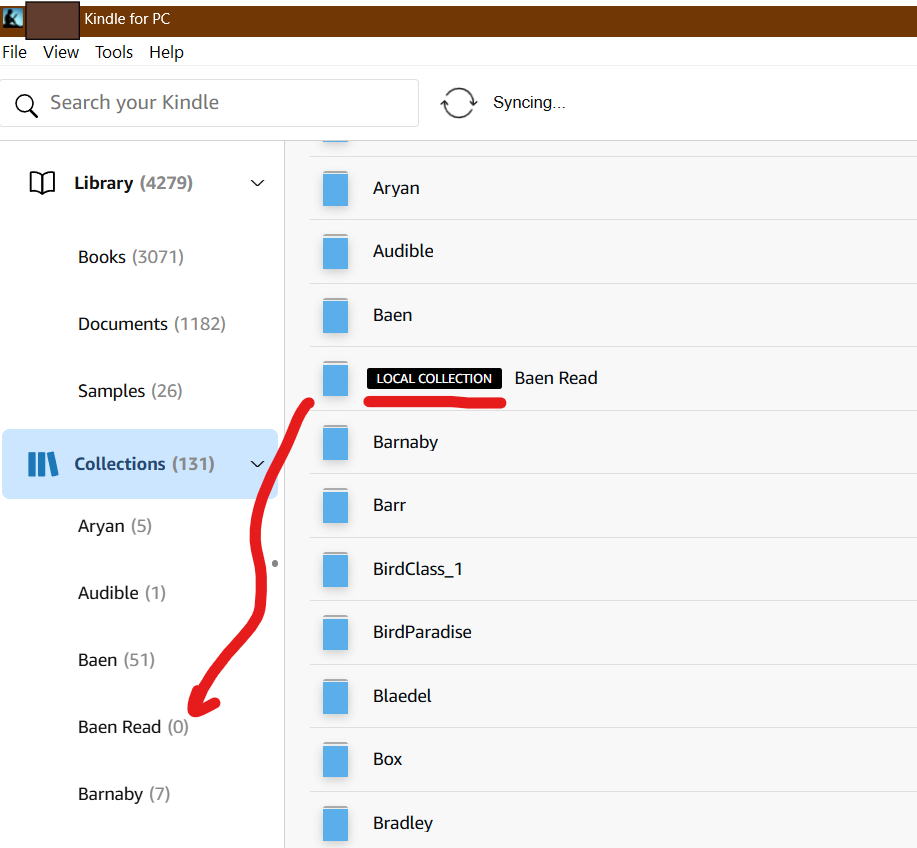This screenshot has width=917, height=848.
Task: Click the Box collection folder icon
Action: (336, 759)
